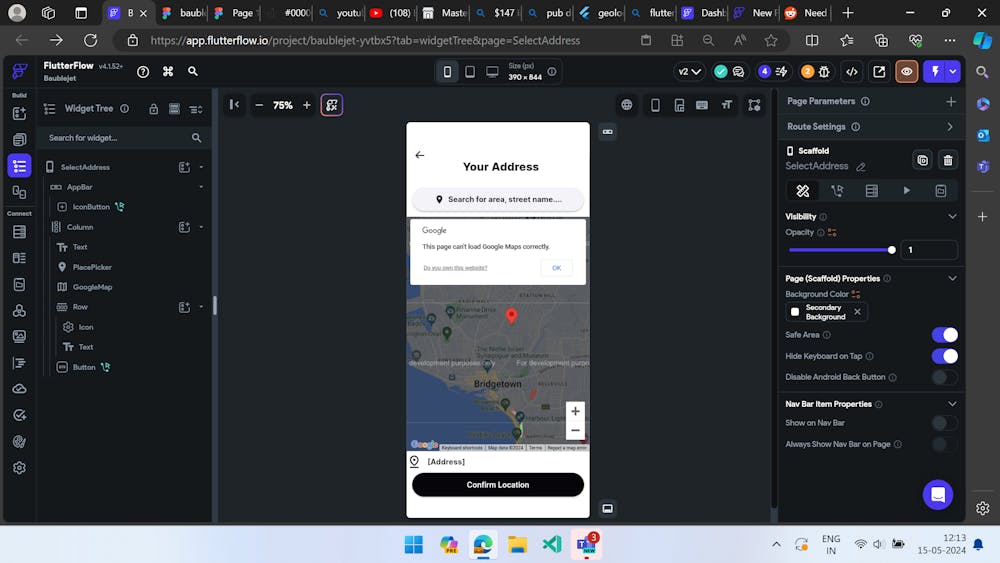Click the multi-language globe icon
This screenshot has width=1000, height=563.
tap(627, 105)
